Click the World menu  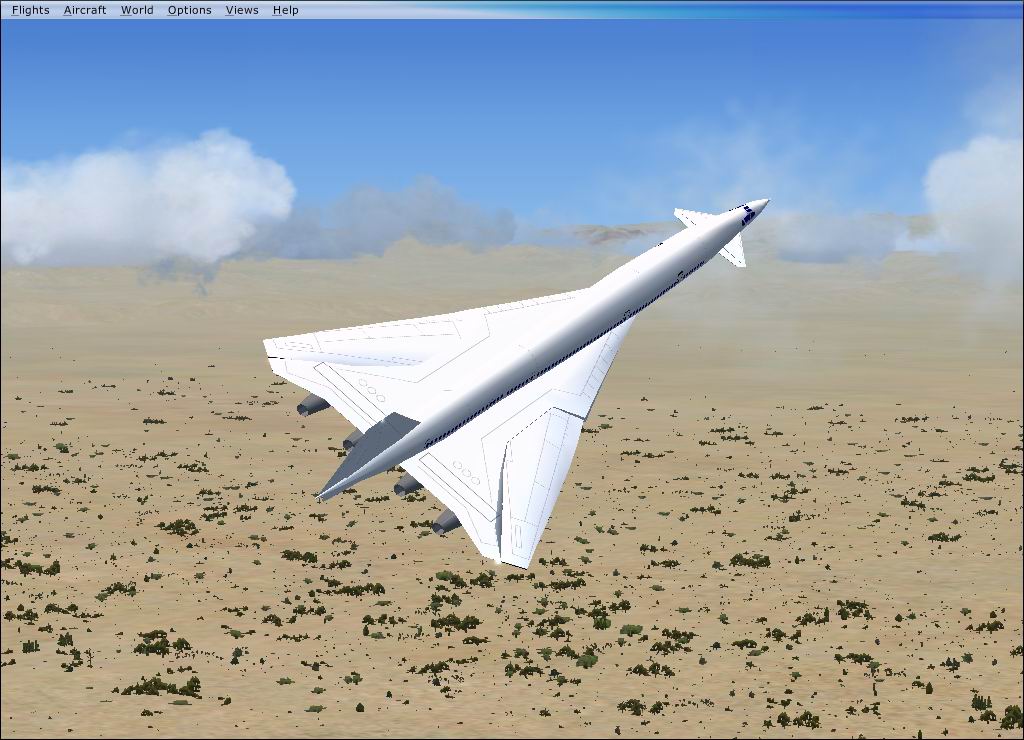pos(137,10)
